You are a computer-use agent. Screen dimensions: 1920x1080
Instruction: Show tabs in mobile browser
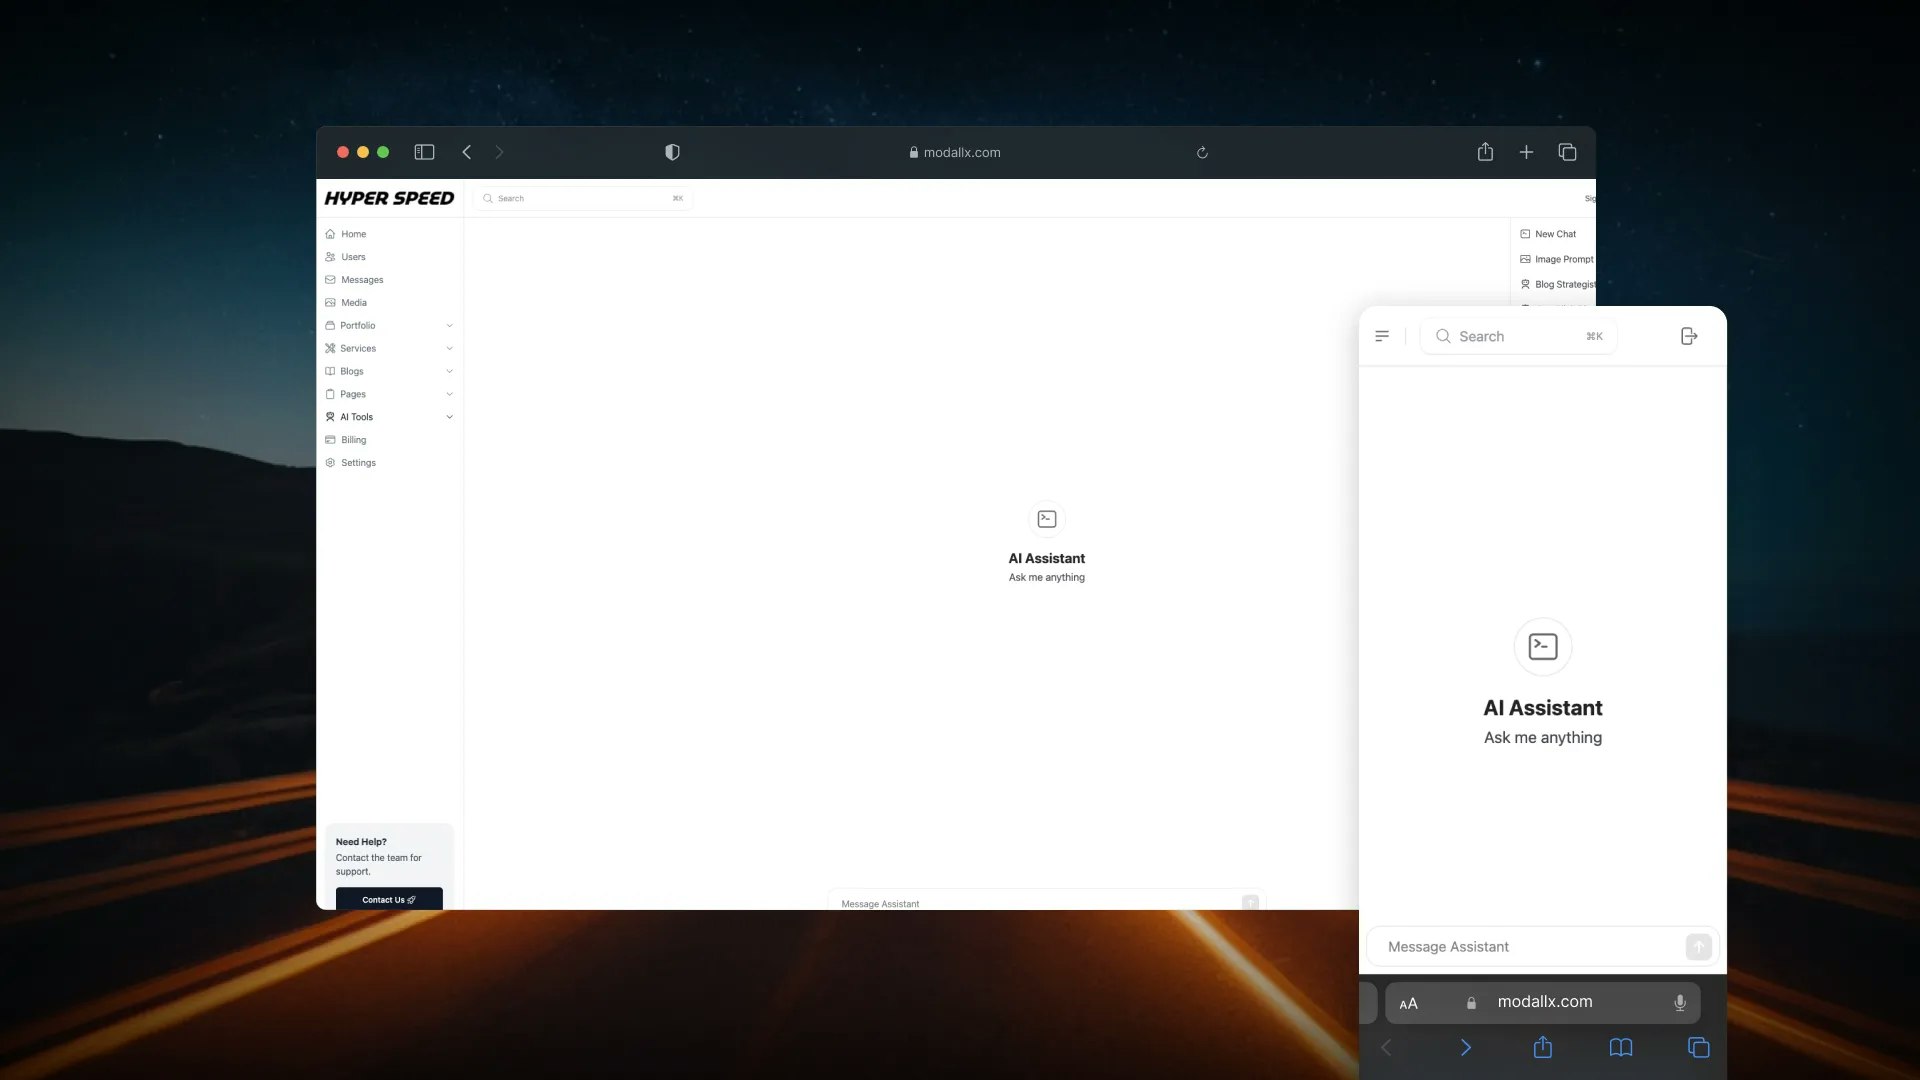tap(1698, 1047)
